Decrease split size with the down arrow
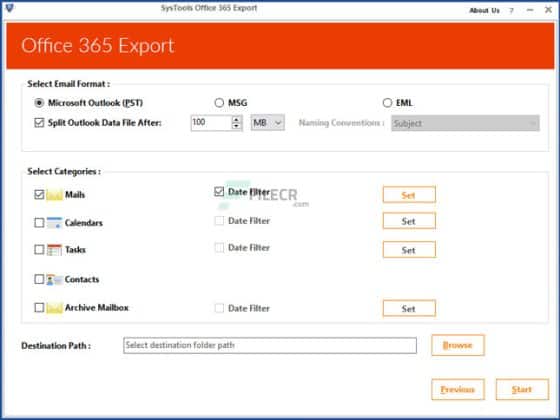 point(236,126)
